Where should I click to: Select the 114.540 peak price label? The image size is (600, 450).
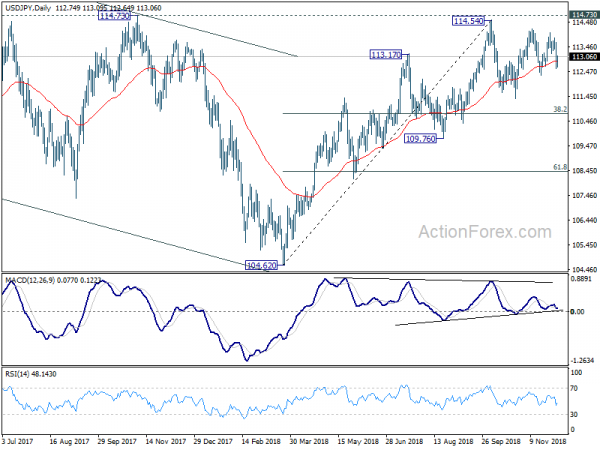point(469,21)
